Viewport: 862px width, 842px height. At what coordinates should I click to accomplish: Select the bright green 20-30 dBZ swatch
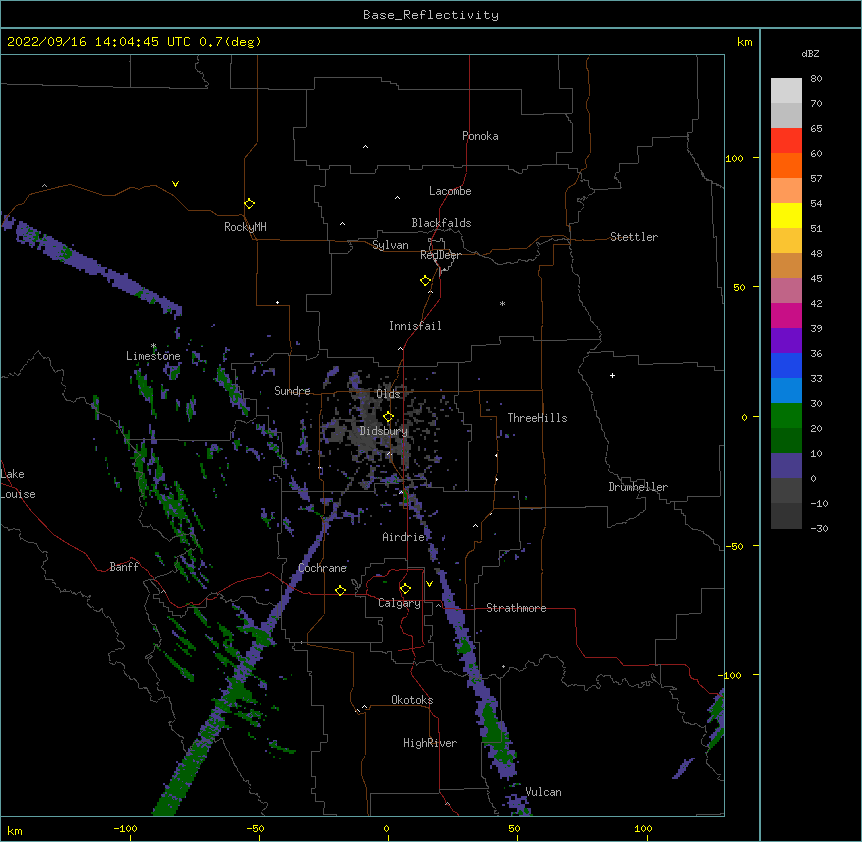point(786,416)
